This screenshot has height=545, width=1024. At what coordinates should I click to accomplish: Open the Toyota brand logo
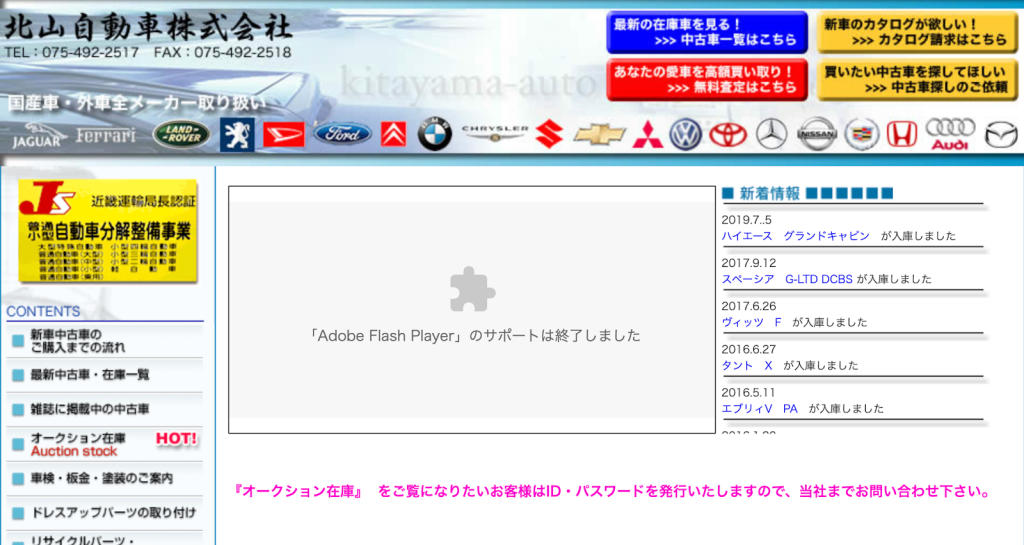point(728,134)
